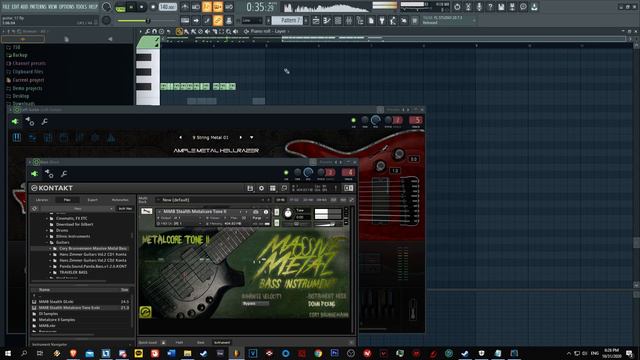Open the HELP menu

(93, 7)
